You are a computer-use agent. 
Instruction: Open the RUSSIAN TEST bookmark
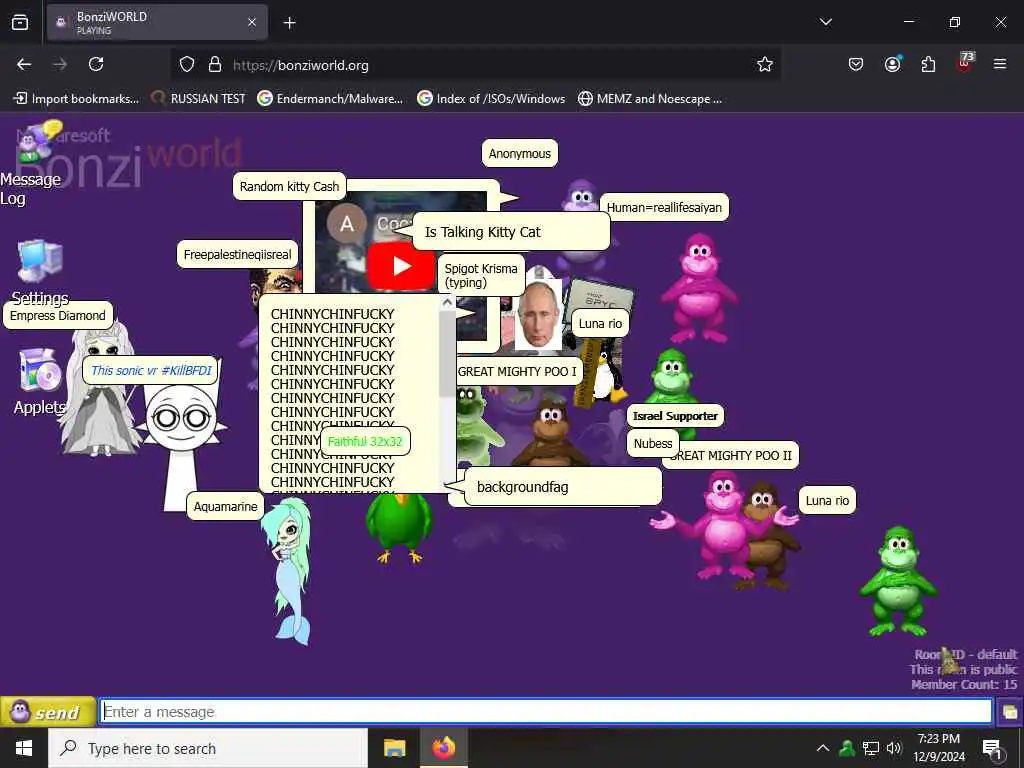coord(199,99)
